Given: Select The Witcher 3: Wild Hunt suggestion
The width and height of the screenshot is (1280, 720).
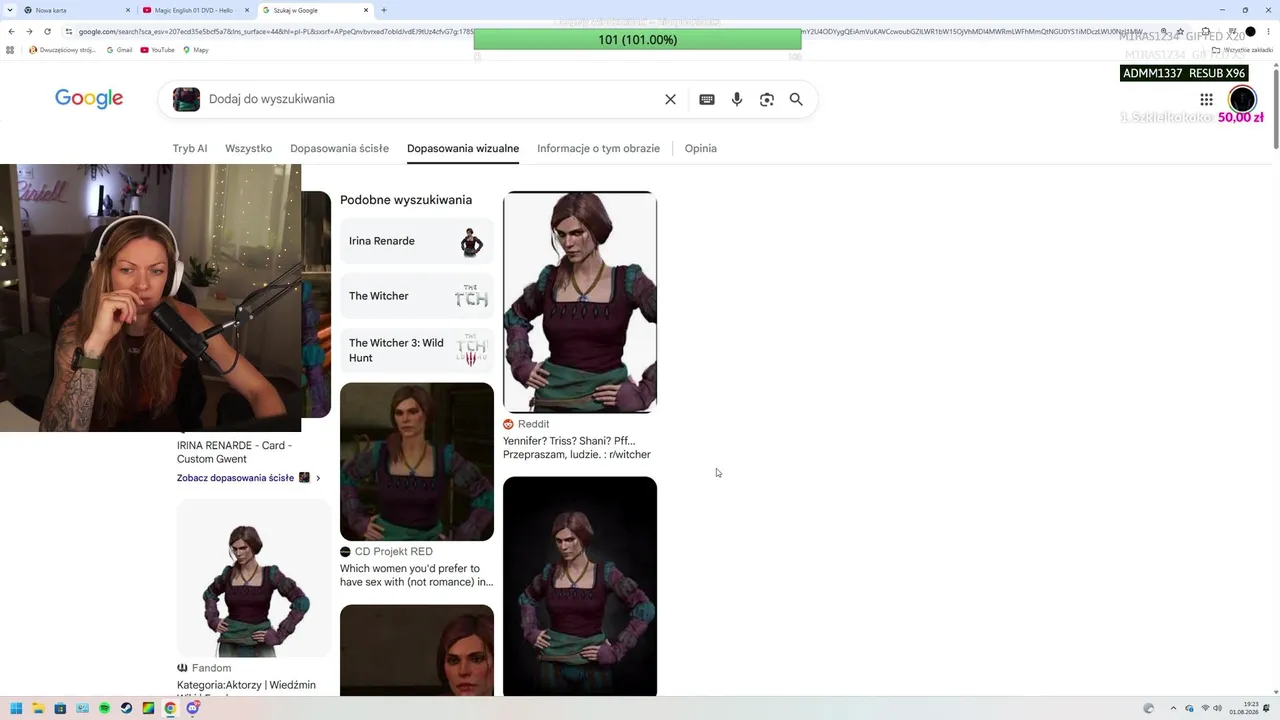Looking at the screenshot, I should (x=417, y=350).
